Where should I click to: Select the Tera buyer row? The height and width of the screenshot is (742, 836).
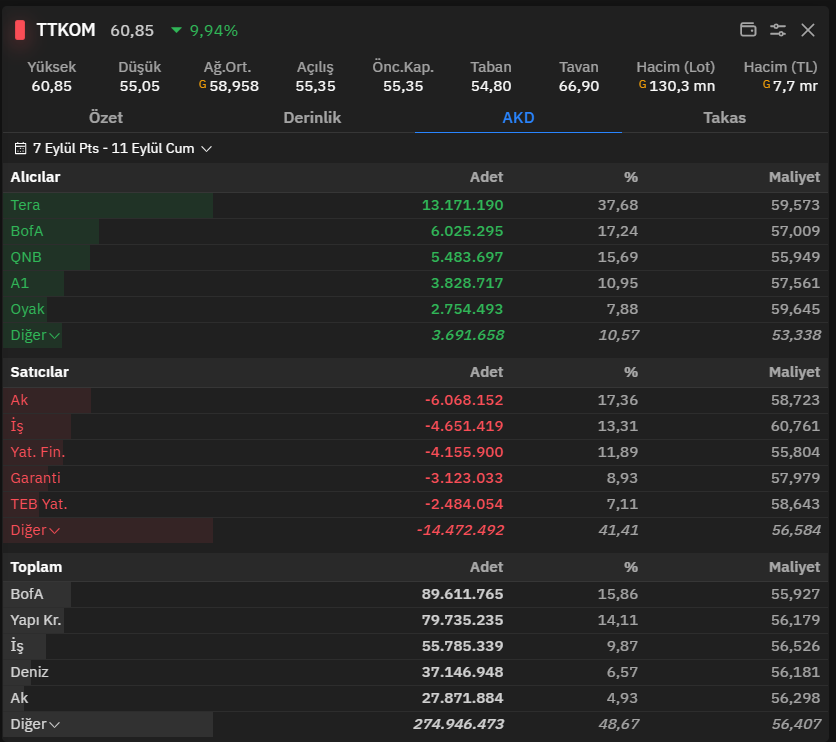pyautogui.click(x=415, y=205)
